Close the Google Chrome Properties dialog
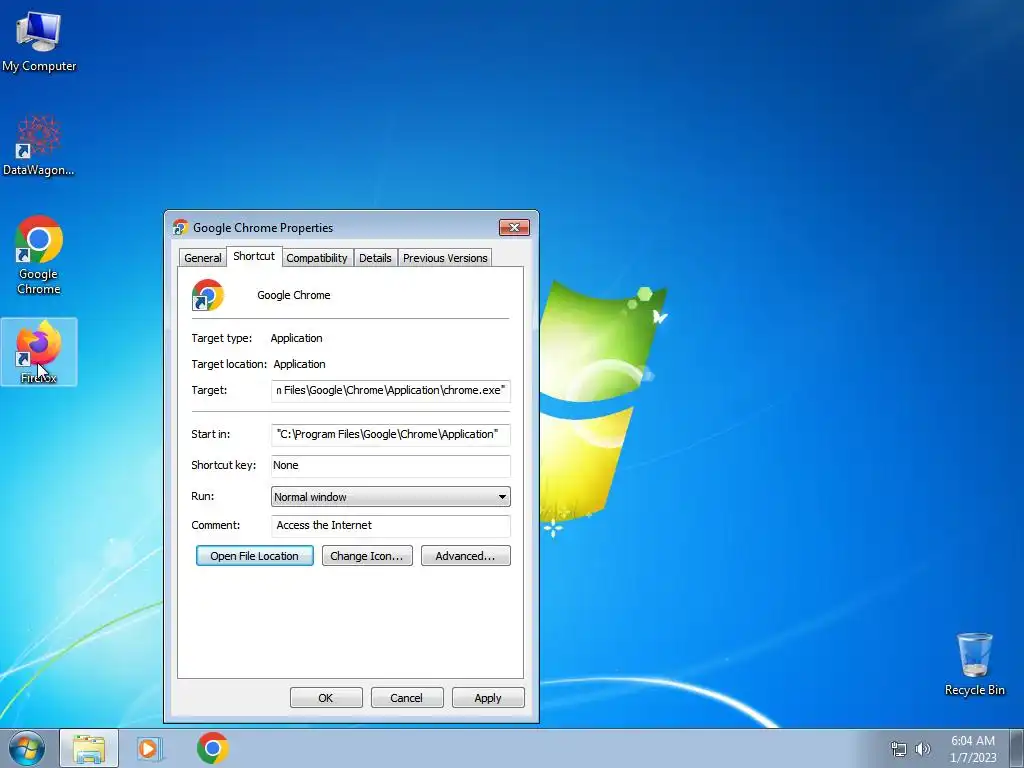This screenshot has height=768, width=1024. [x=514, y=227]
